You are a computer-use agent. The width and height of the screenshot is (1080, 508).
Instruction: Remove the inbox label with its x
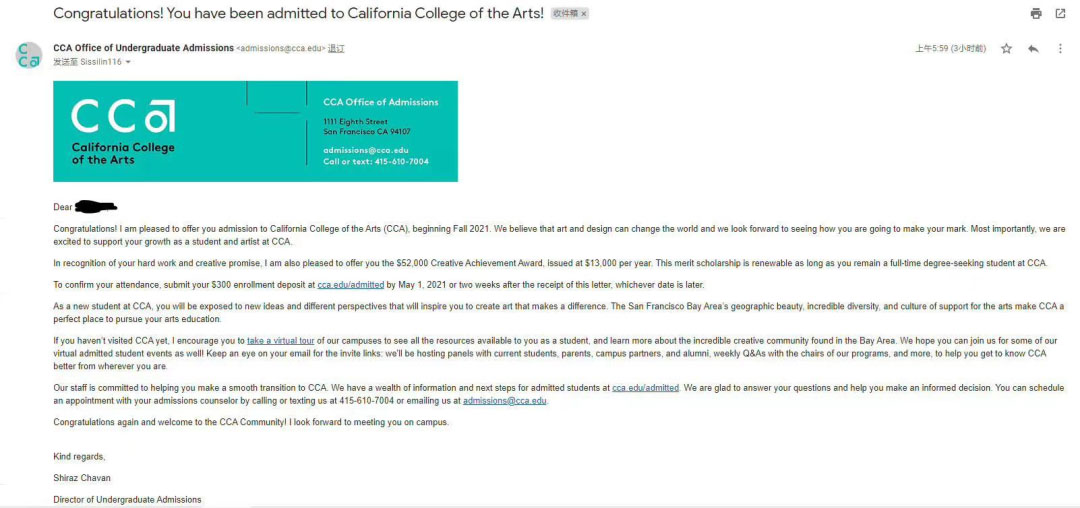[x=584, y=14]
